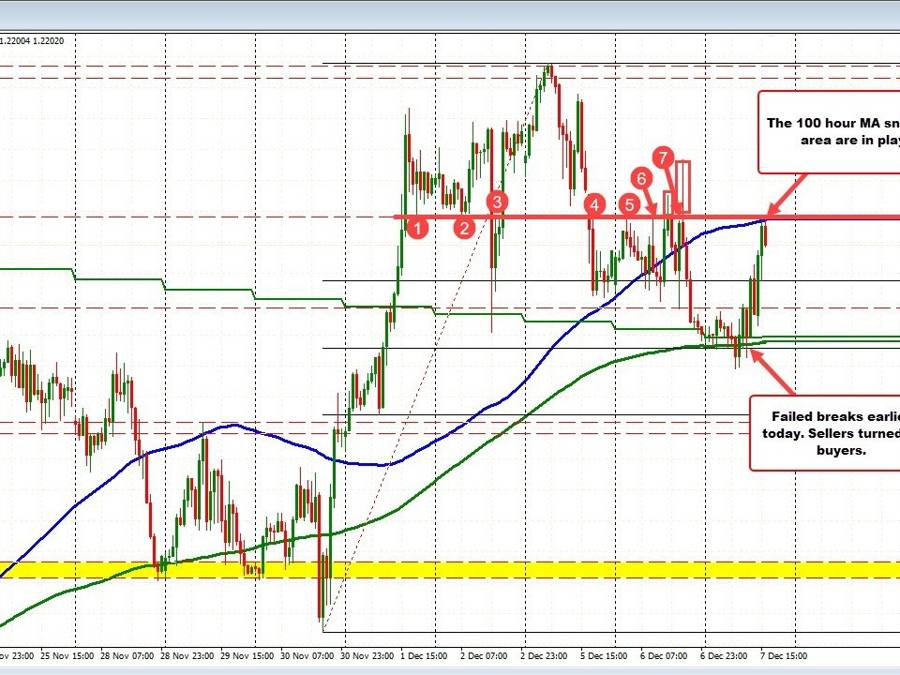Click the red circle labeled 5
Image resolution: width=900 pixels, height=675 pixels.
click(629, 204)
